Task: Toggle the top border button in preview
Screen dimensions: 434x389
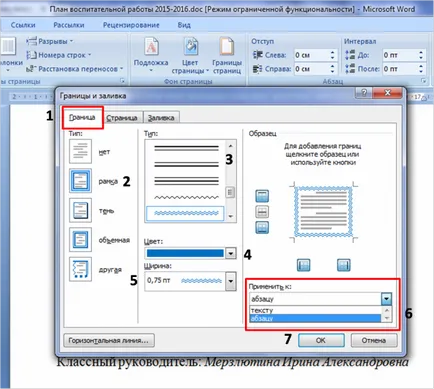Action: 262,196
